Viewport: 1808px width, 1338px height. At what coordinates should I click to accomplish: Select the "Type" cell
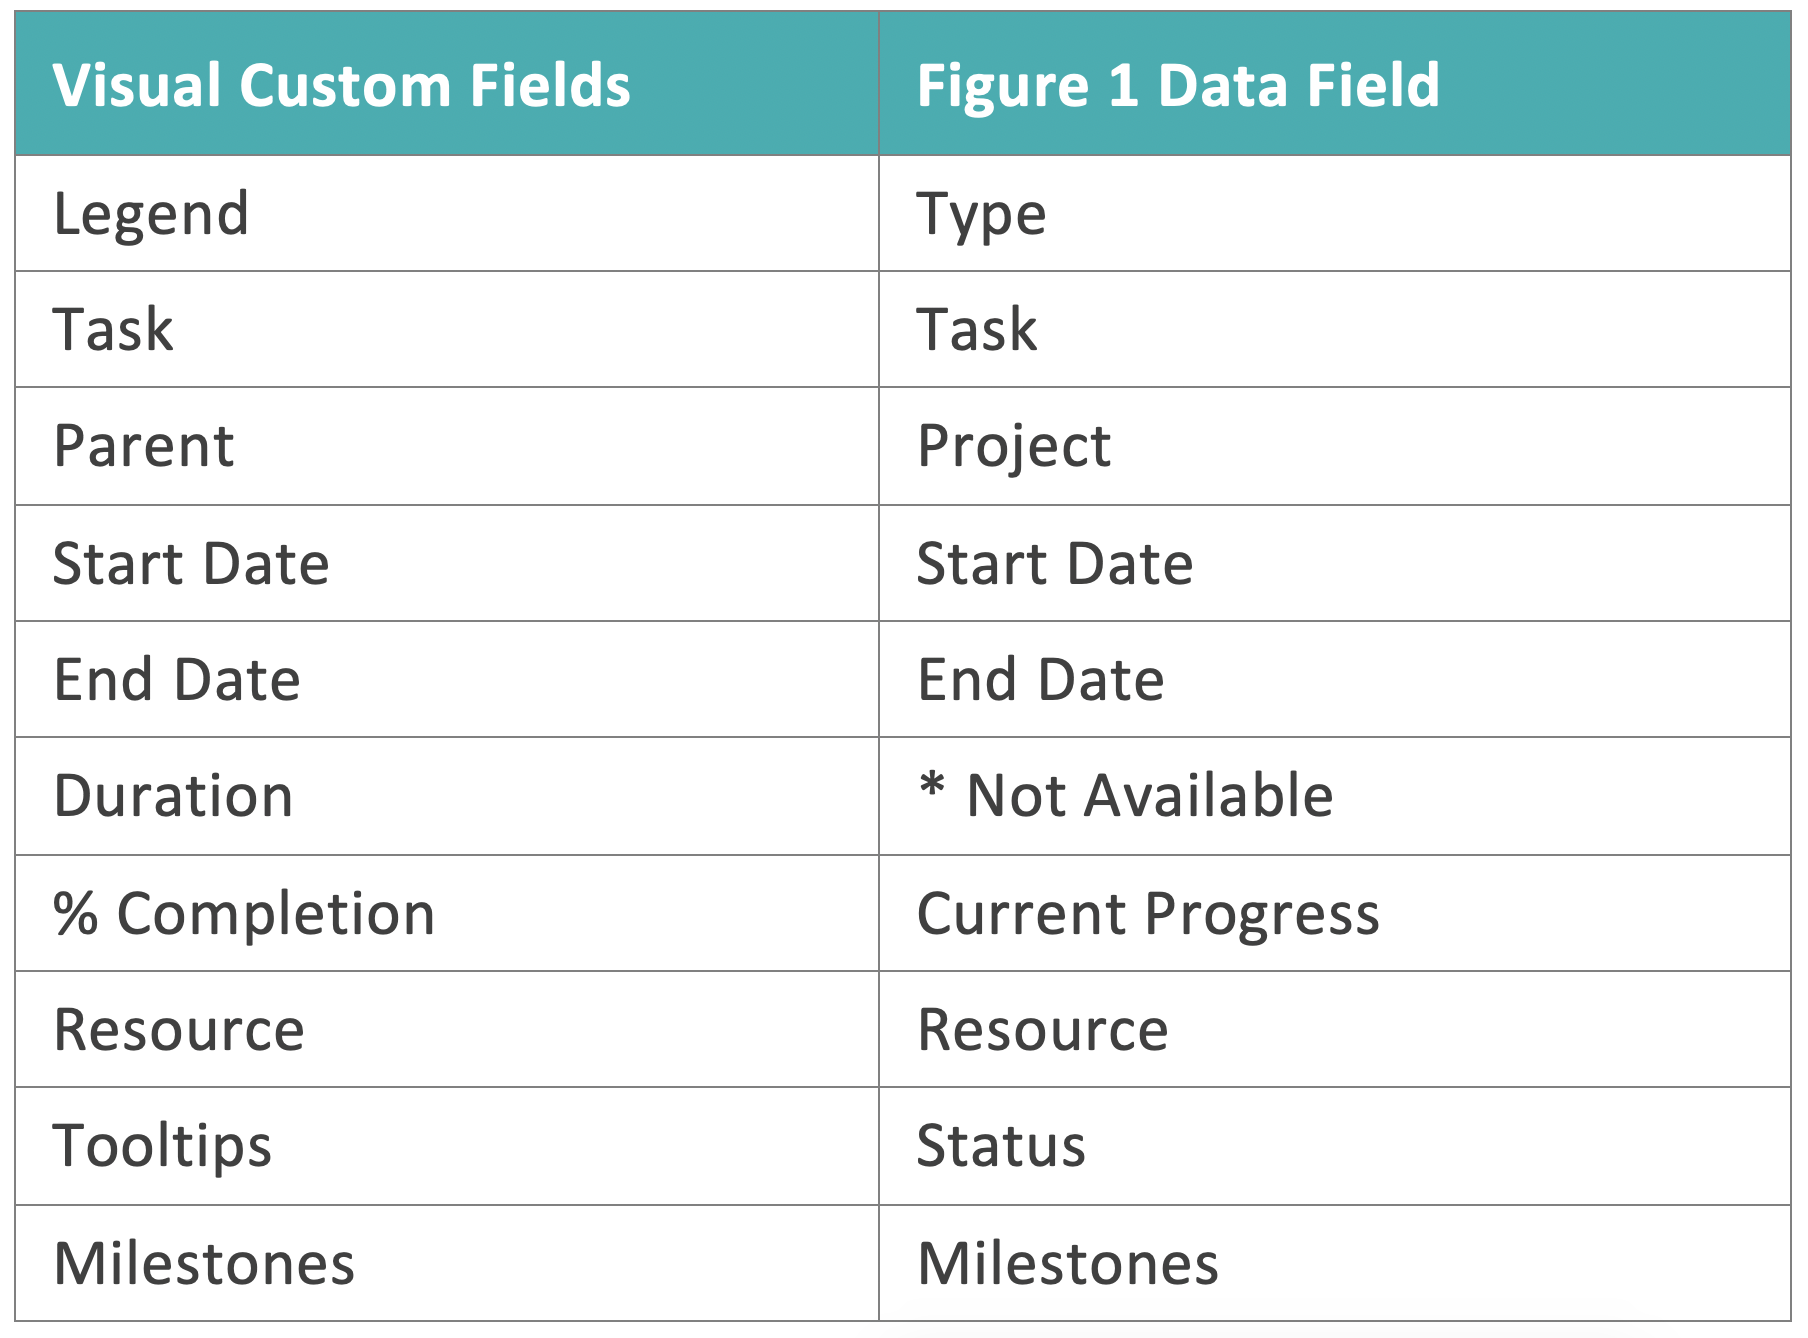point(981,214)
